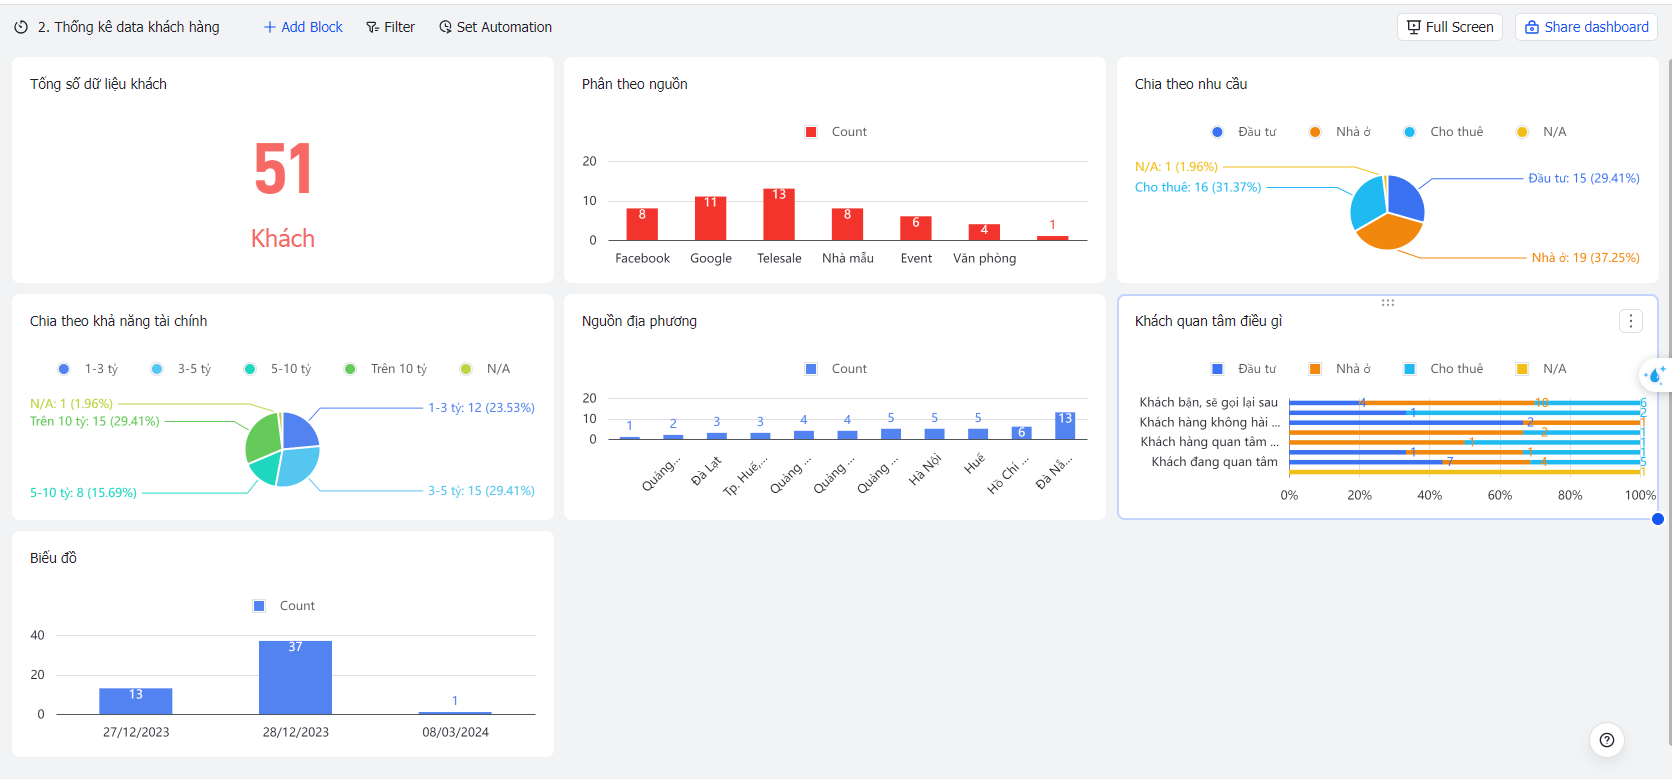Viewport: 1672px width, 779px height.
Task: Click the Nhà mẫu bar in source chart
Action: click(847, 224)
